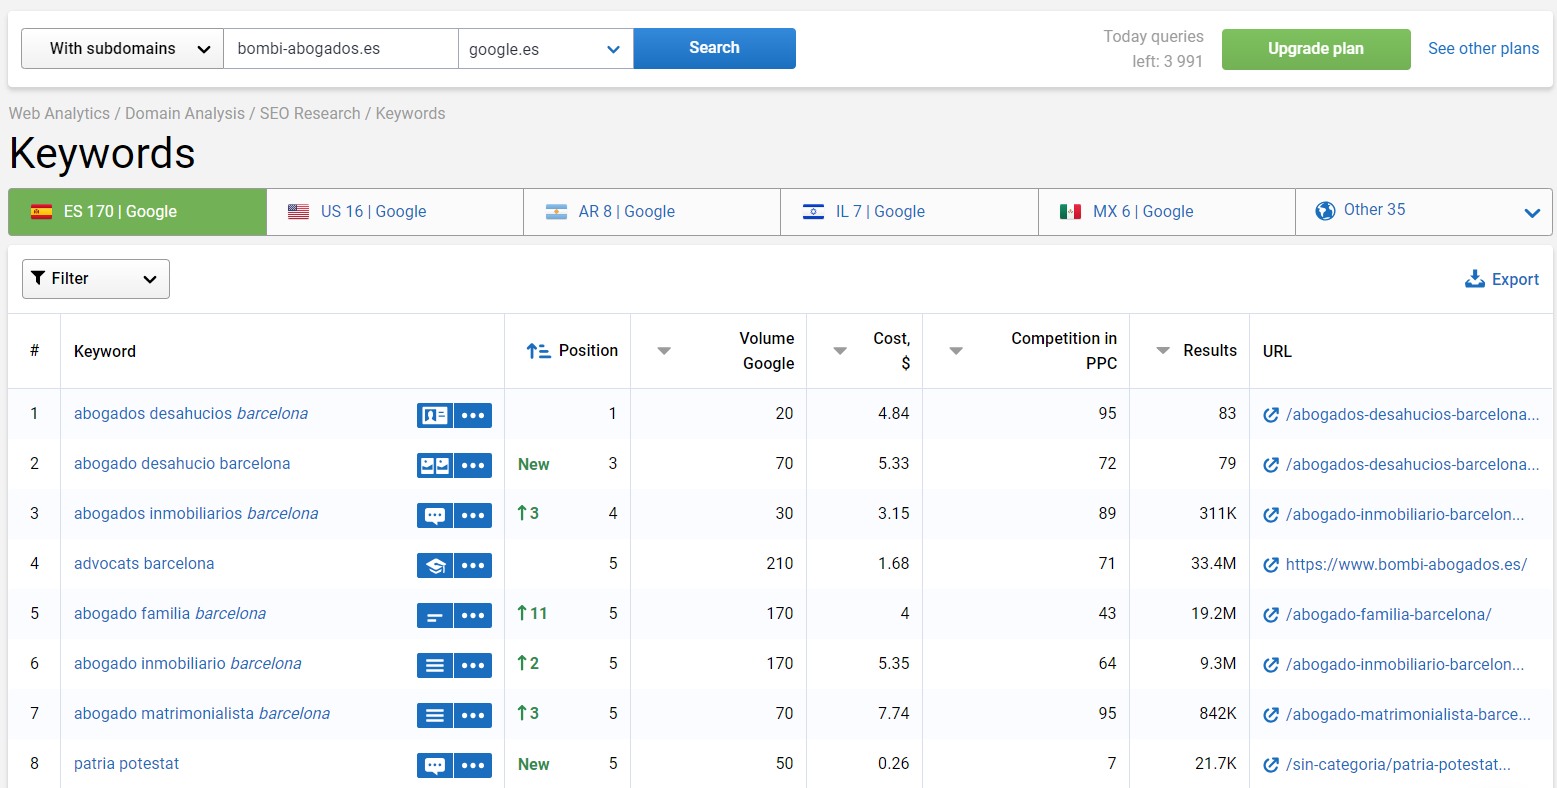
Task: Open the external link icon for https://www.bombi-abogados.es/
Action: tap(1271, 564)
